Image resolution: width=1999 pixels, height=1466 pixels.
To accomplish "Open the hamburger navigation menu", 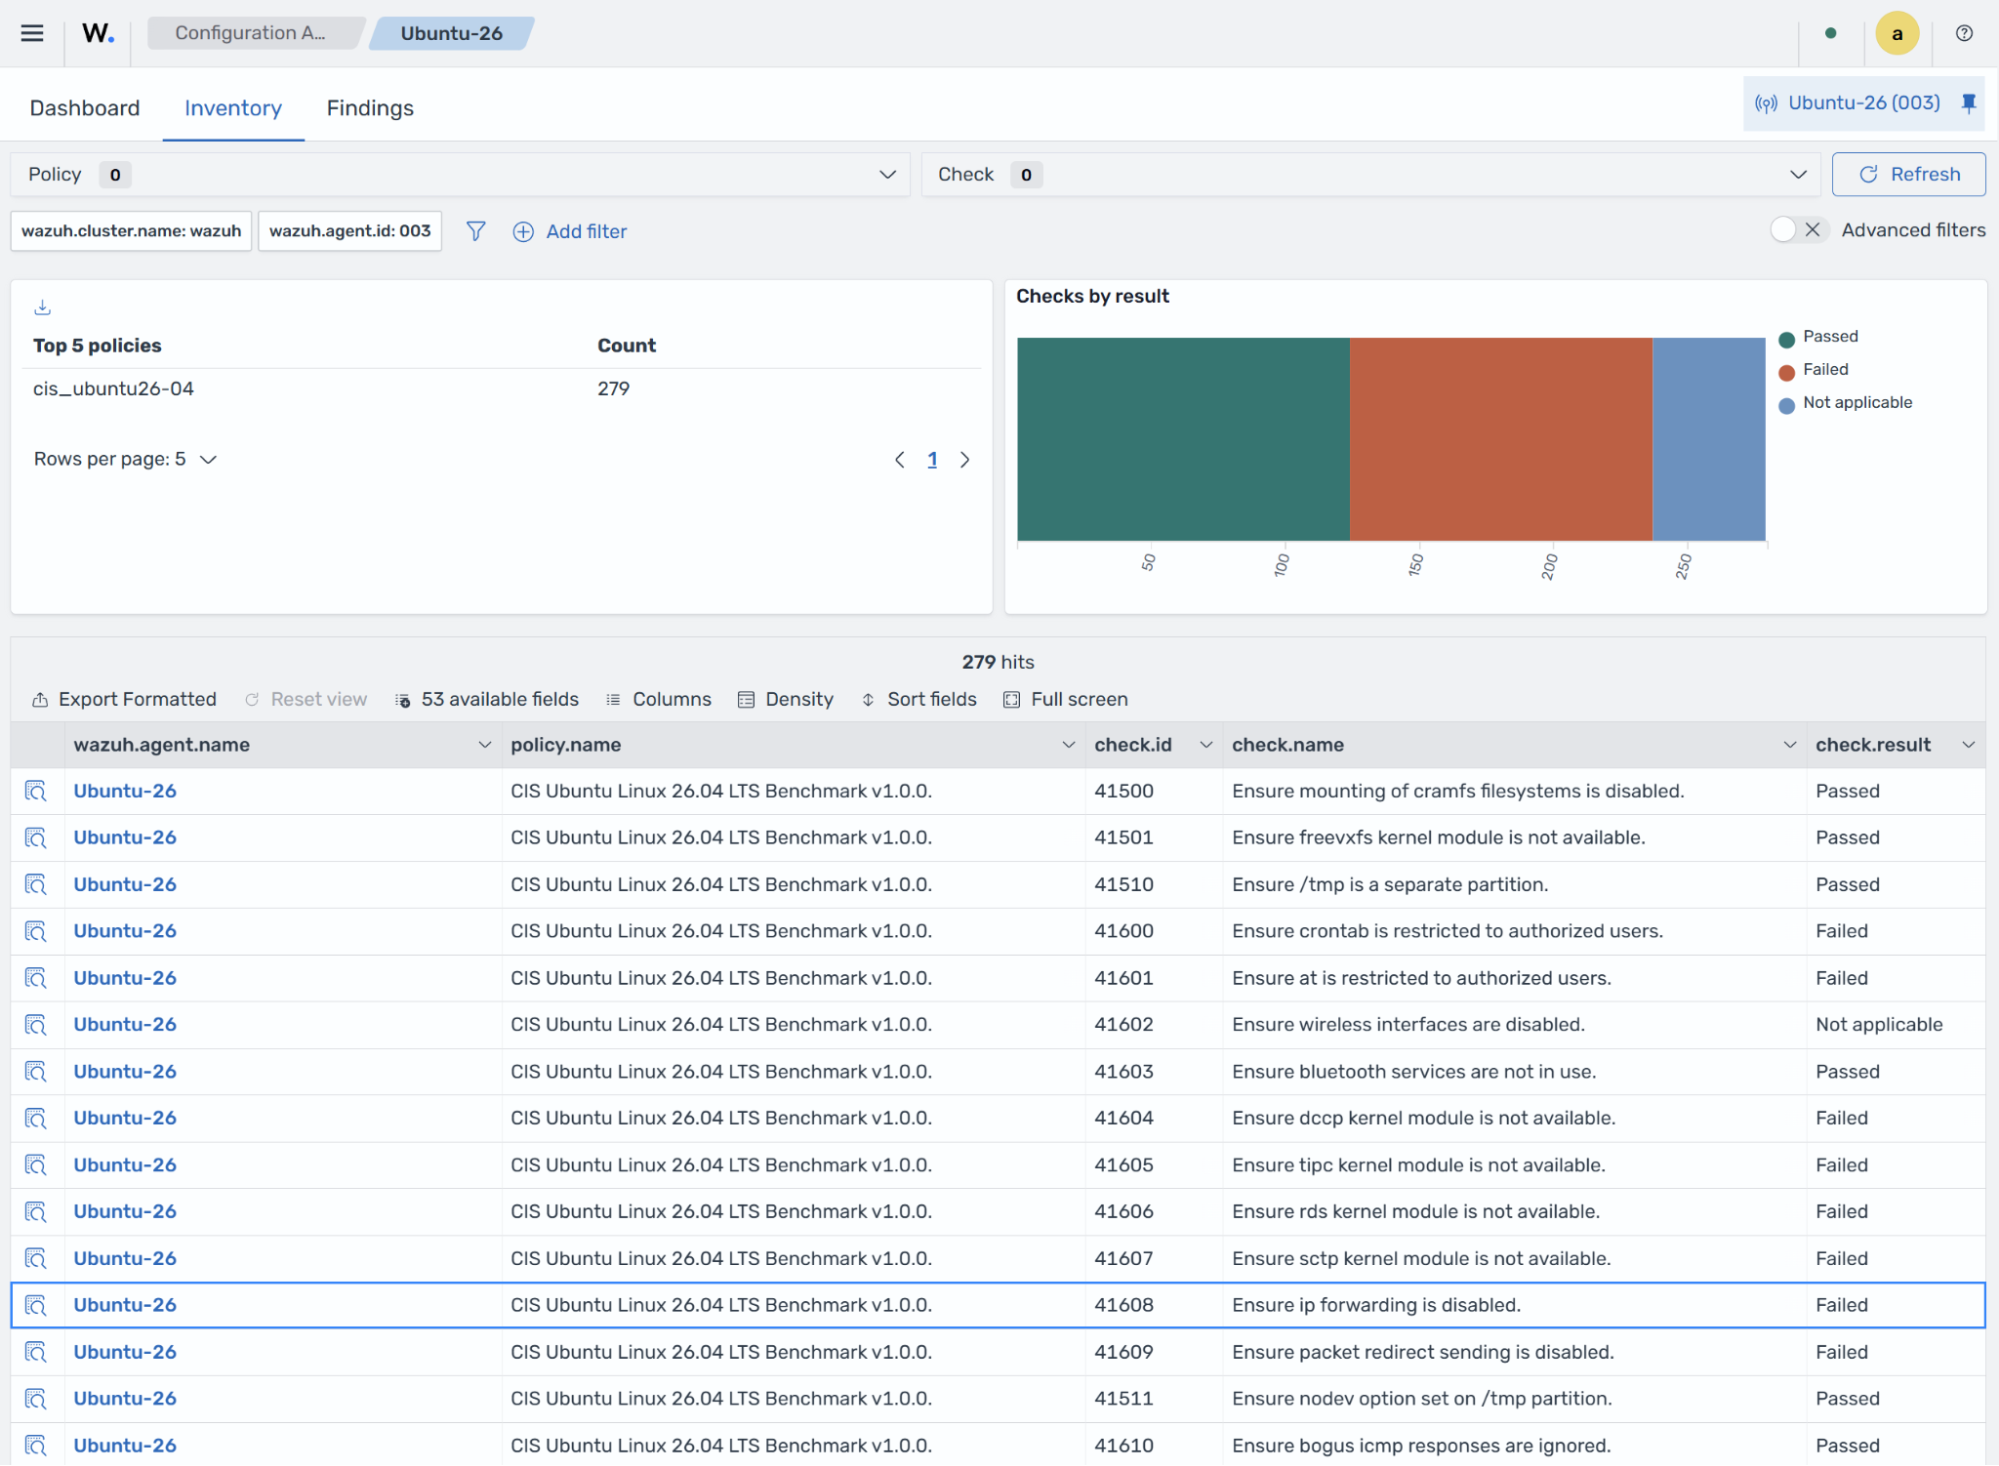I will [32, 33].
